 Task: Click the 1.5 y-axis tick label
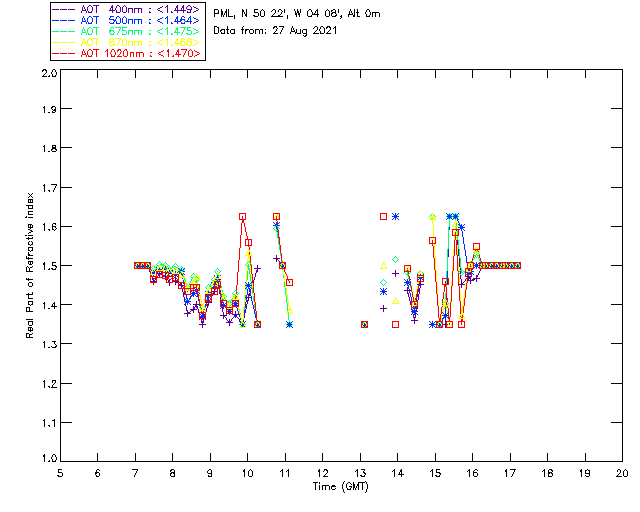coord(49,266)
